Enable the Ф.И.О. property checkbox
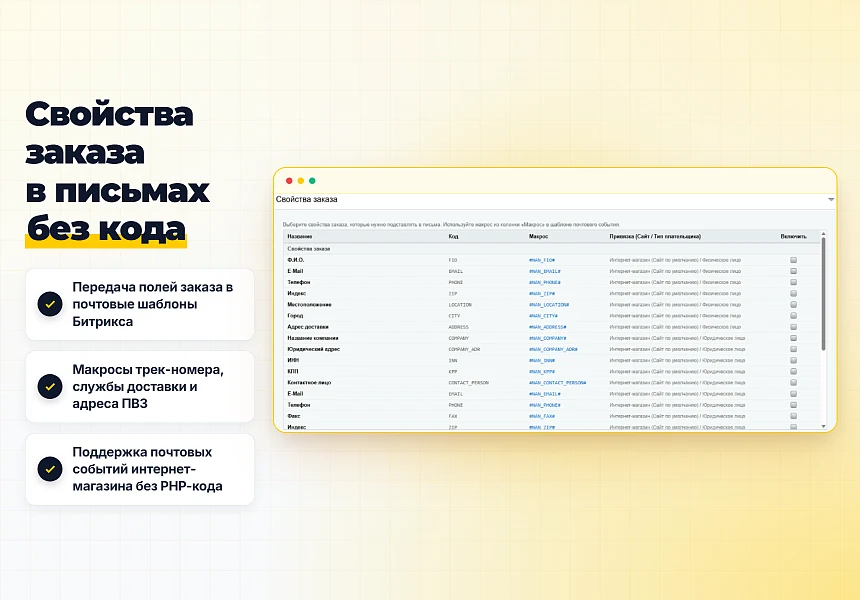 pyautogui.click(x=793, y=260)
